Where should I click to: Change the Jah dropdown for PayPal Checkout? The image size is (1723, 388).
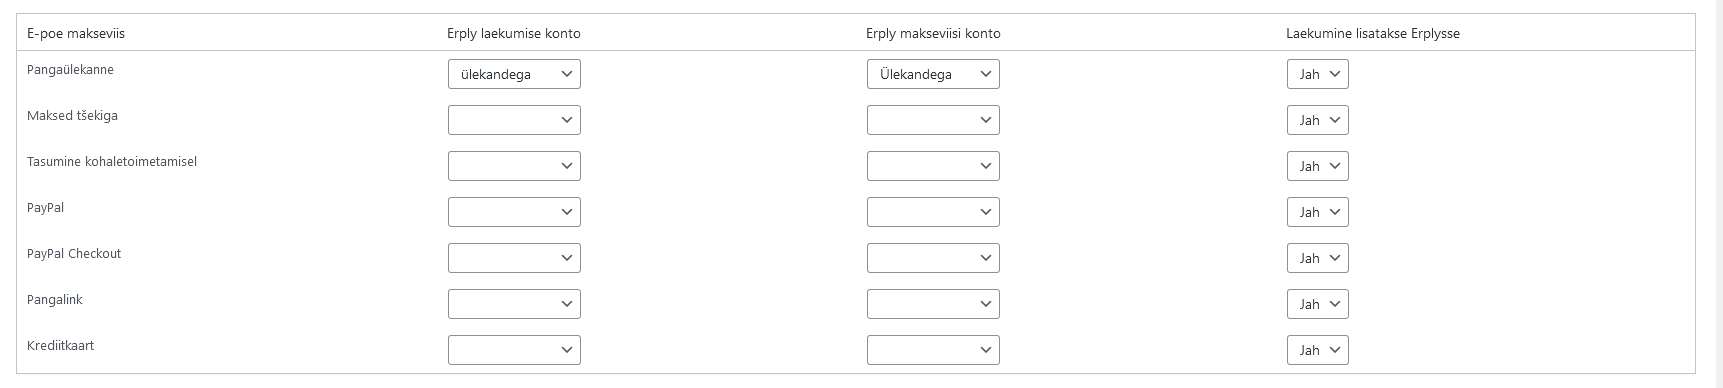tap(1317, 258)
